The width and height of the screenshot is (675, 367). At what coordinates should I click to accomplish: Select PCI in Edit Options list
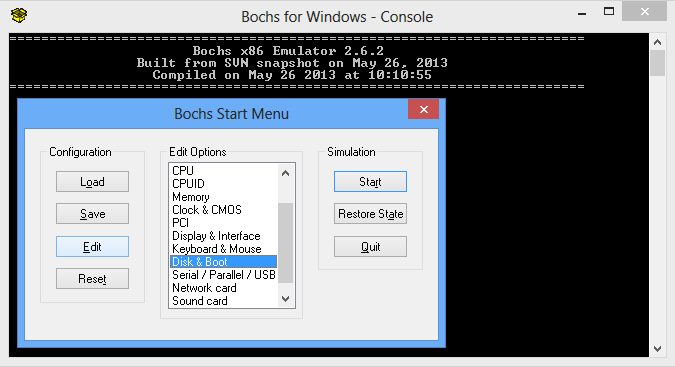click(224, 222)
